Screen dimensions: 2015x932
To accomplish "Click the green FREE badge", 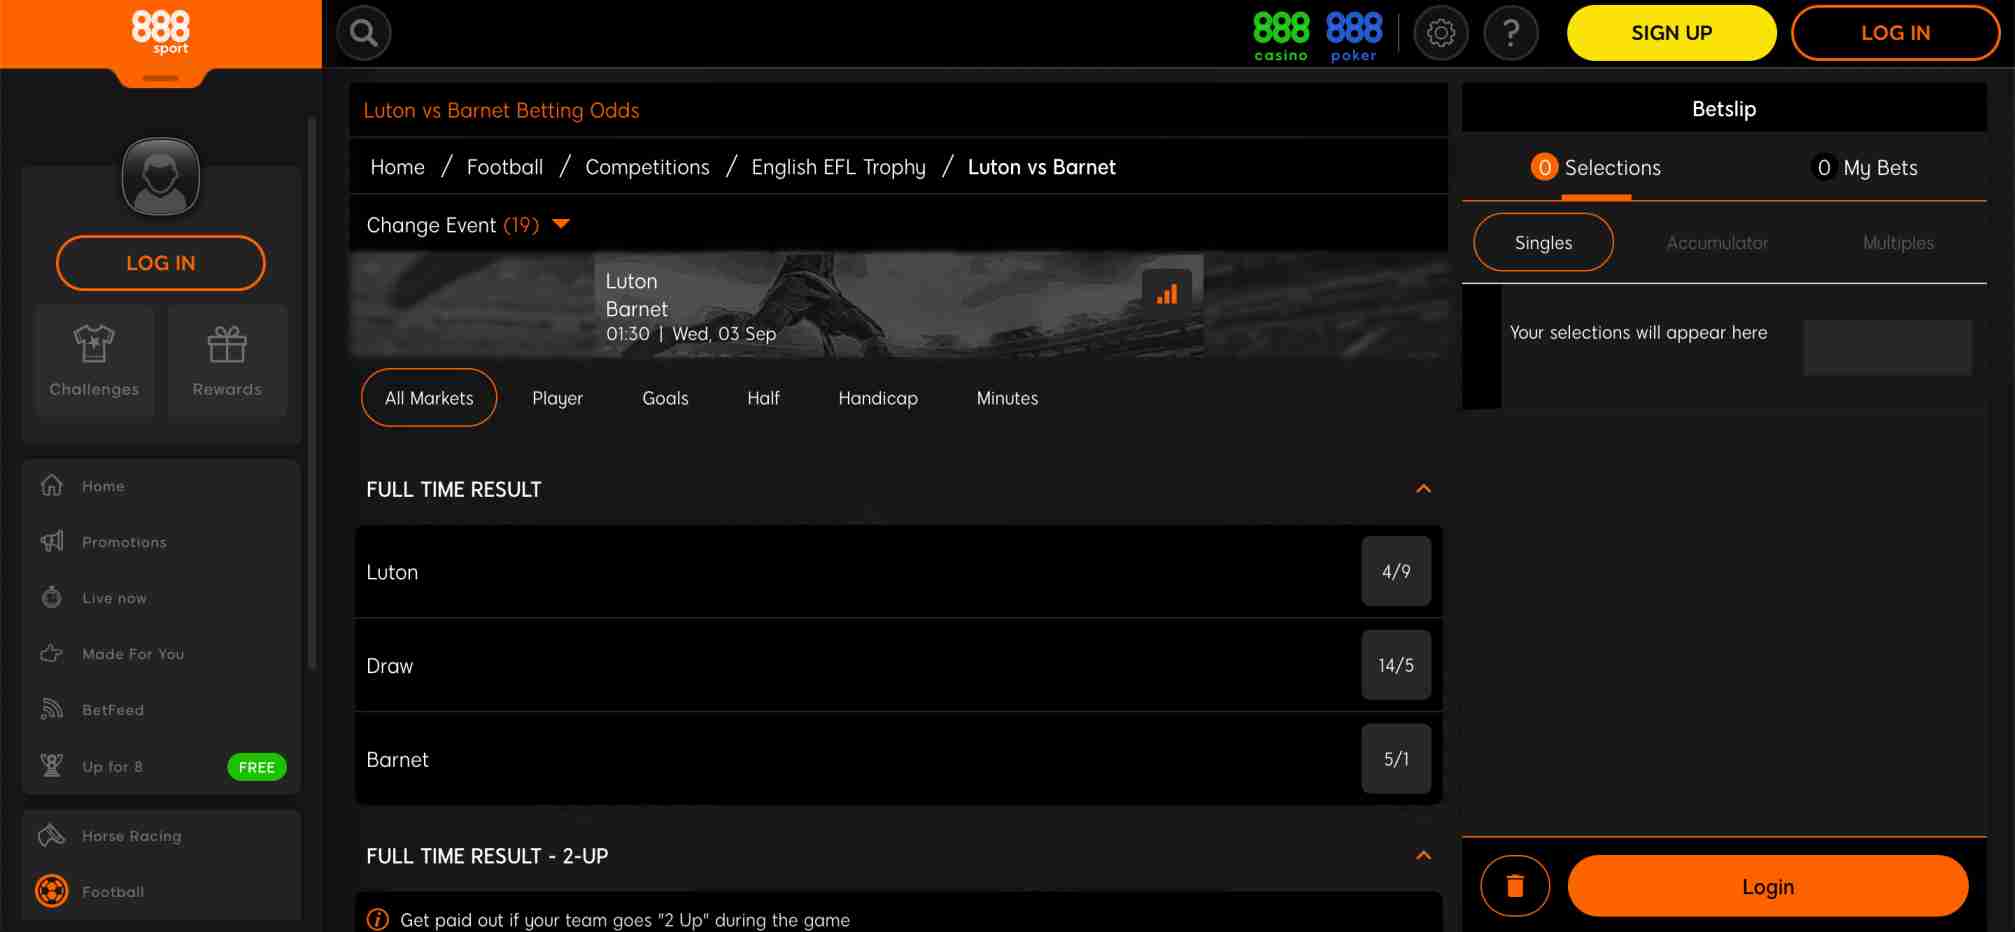I will tap(257, 767).
